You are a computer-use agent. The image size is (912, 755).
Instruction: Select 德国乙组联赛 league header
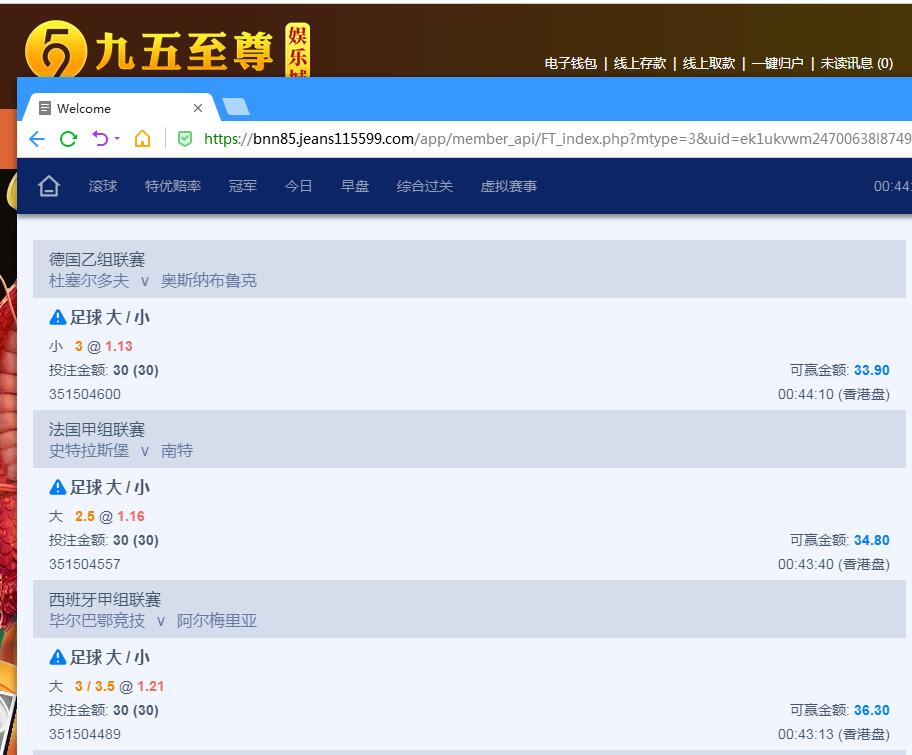point(97,259)
